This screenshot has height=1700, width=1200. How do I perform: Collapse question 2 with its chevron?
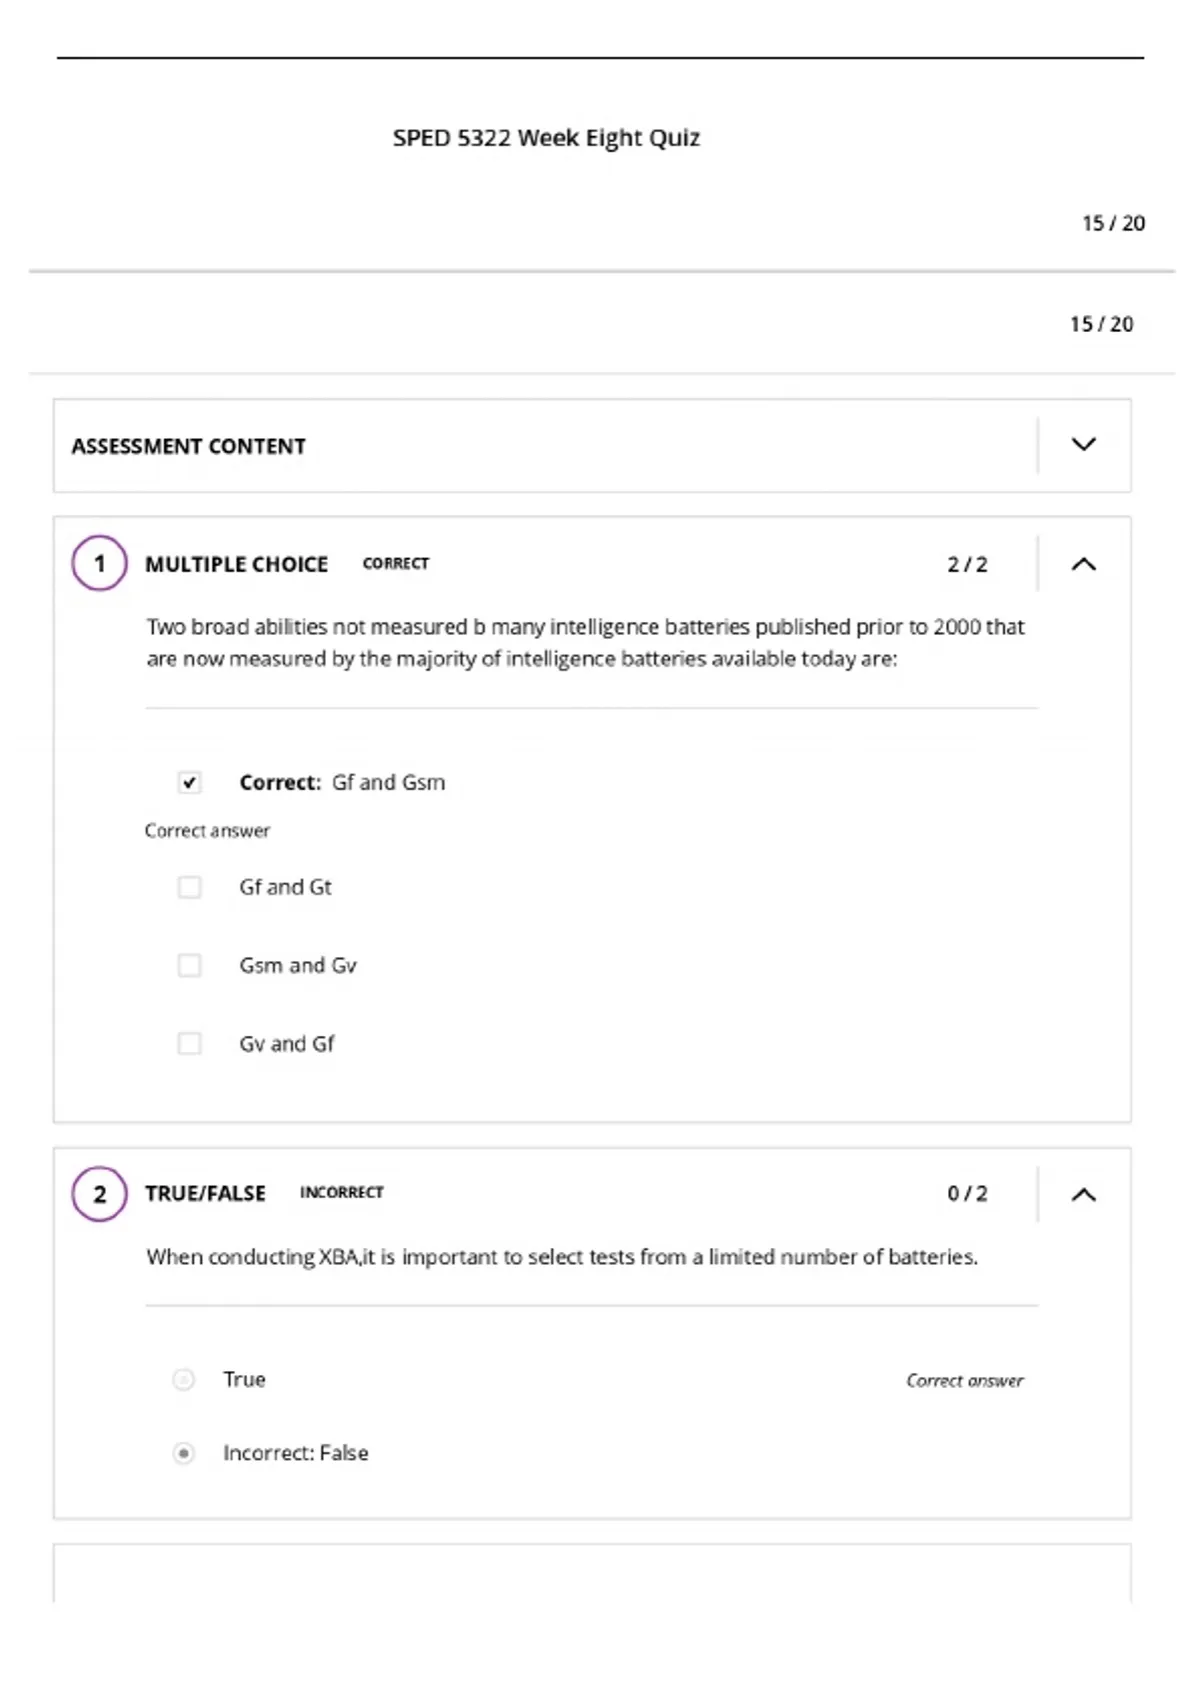coord(1084,1194)
